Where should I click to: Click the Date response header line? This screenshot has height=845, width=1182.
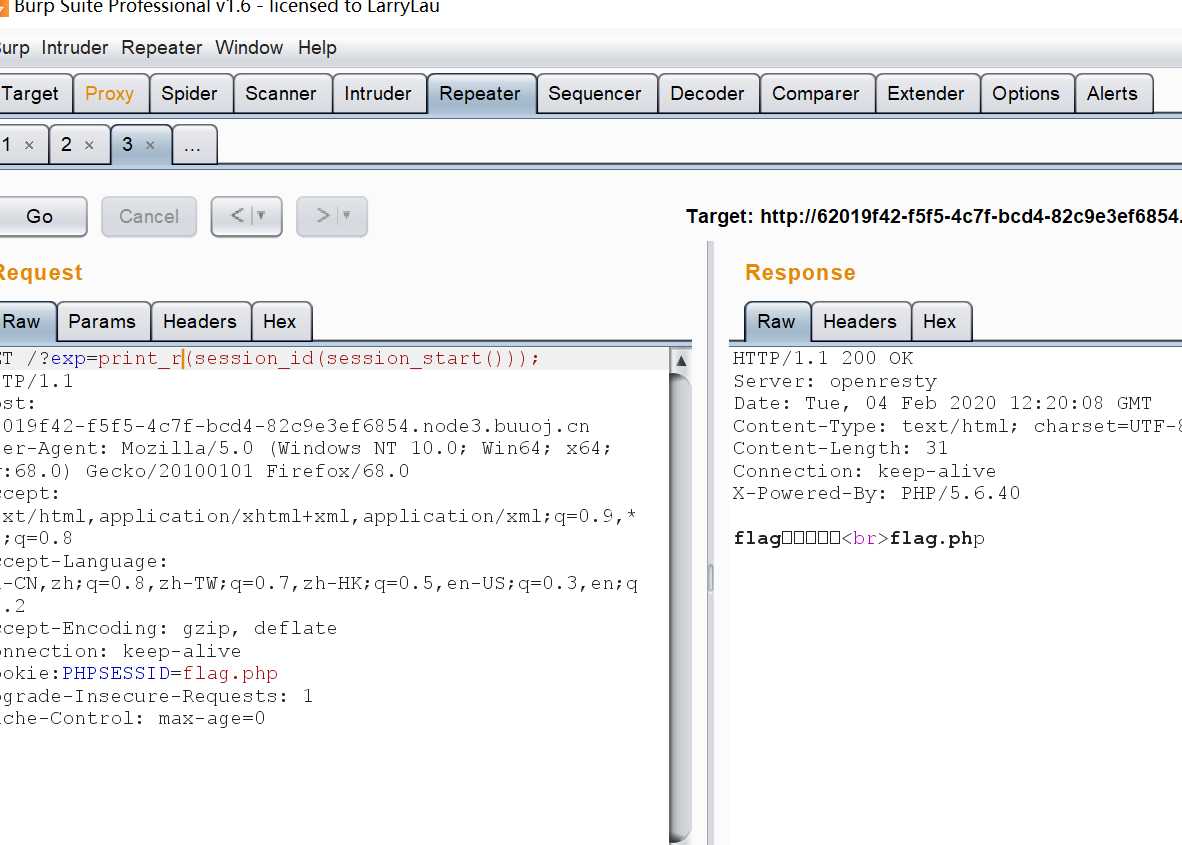coord(942,403)
